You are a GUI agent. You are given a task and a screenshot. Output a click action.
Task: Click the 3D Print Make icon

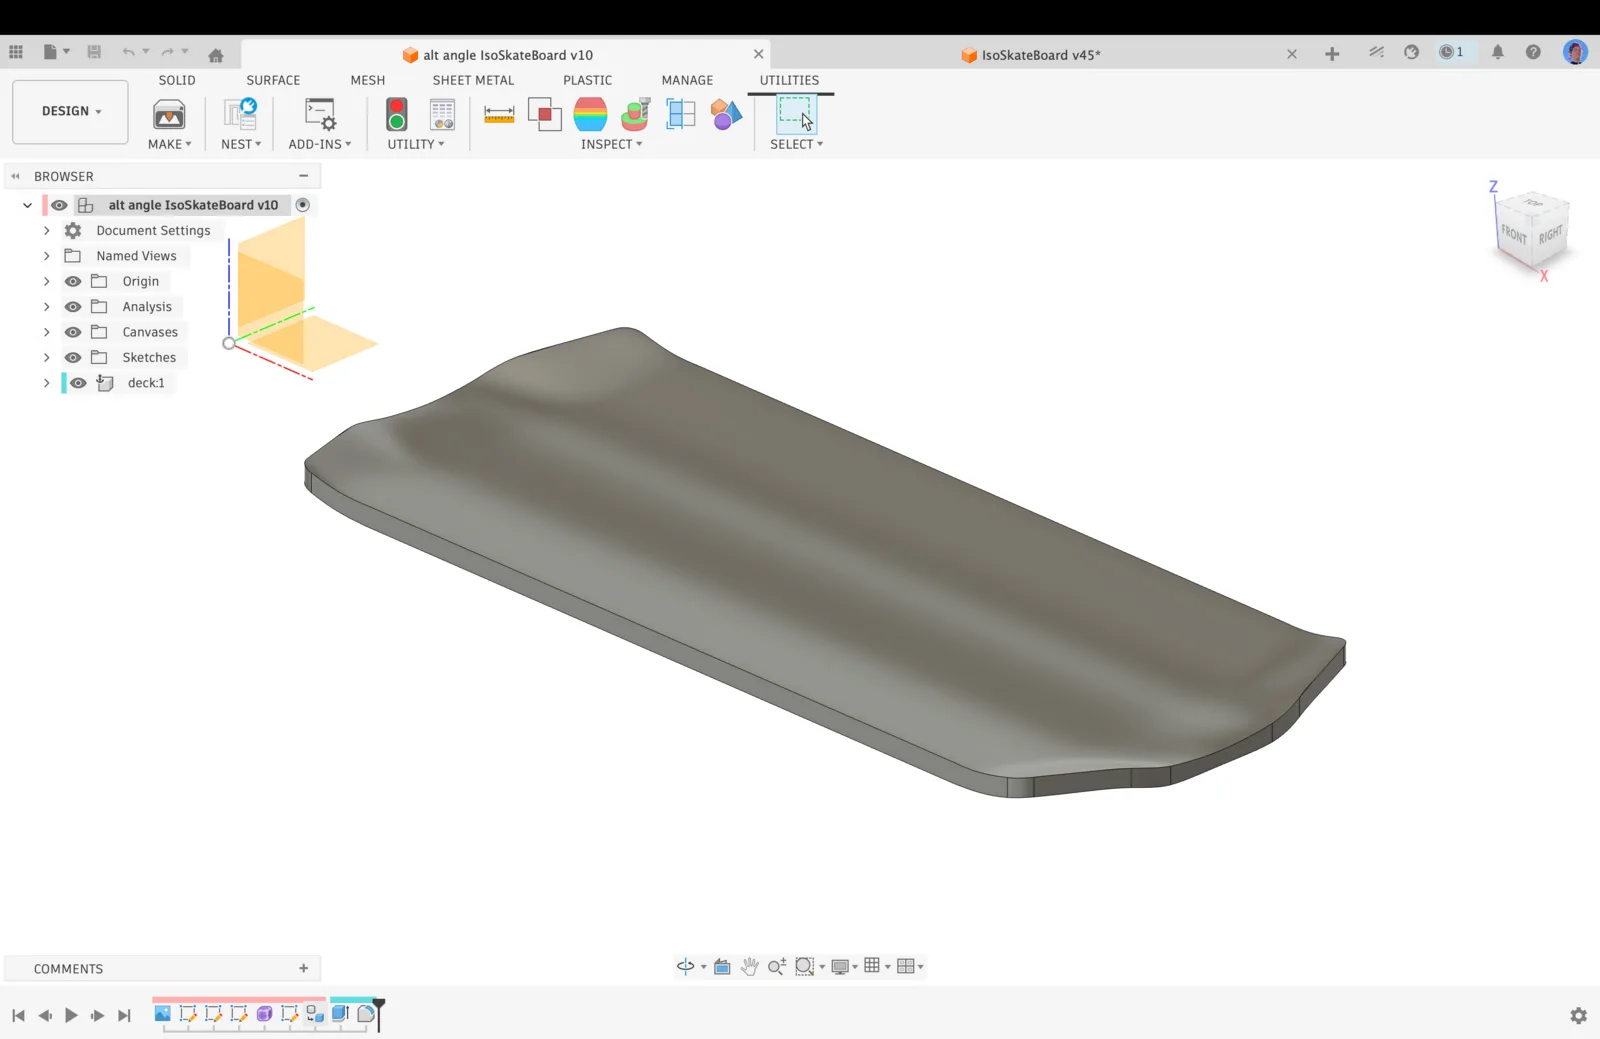click(x=169, y=115)
